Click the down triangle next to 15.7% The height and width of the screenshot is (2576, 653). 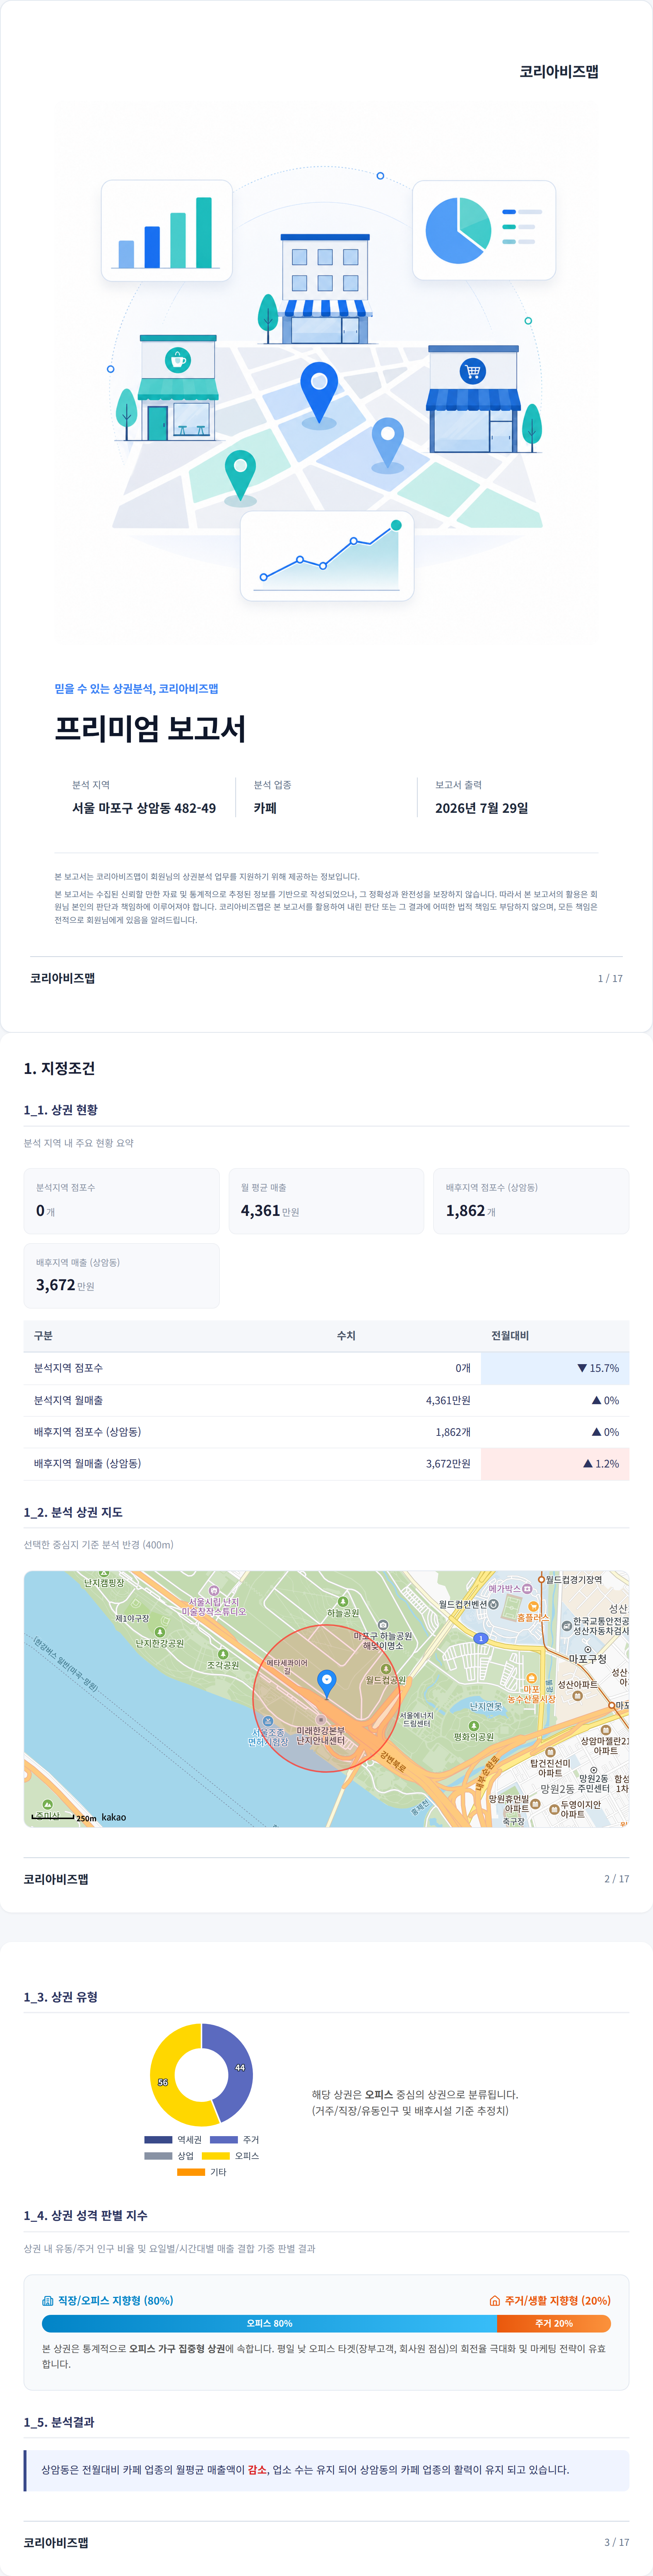click(582, 1368)
